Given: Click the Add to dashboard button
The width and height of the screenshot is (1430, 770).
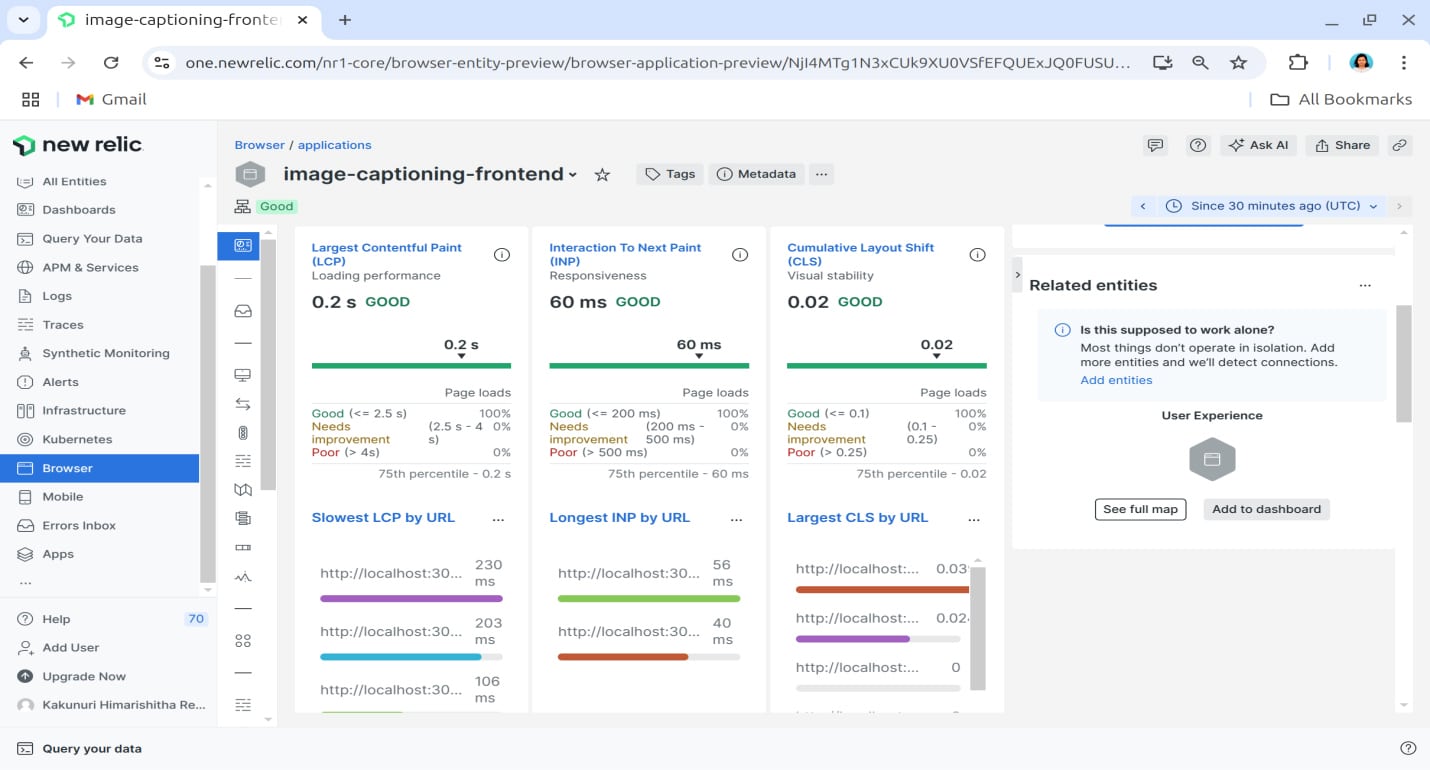Looking at the screenshot, I should click(1266, 509).
